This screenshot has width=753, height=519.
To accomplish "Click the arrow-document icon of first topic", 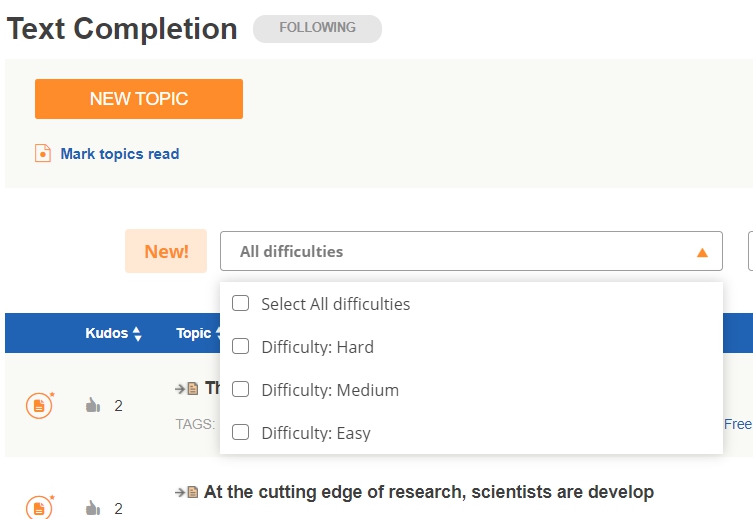I will coord(186,388).
